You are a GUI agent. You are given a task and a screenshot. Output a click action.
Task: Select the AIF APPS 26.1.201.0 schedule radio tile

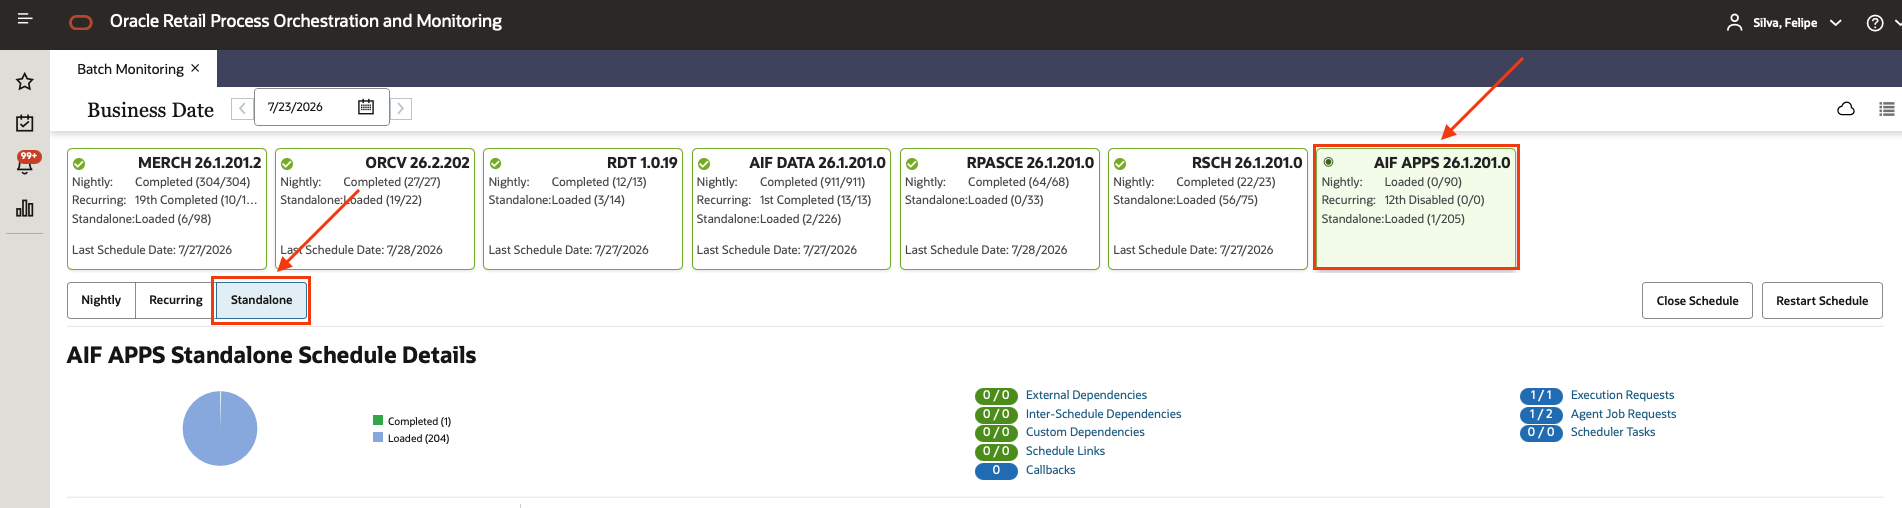[1416, 207]
